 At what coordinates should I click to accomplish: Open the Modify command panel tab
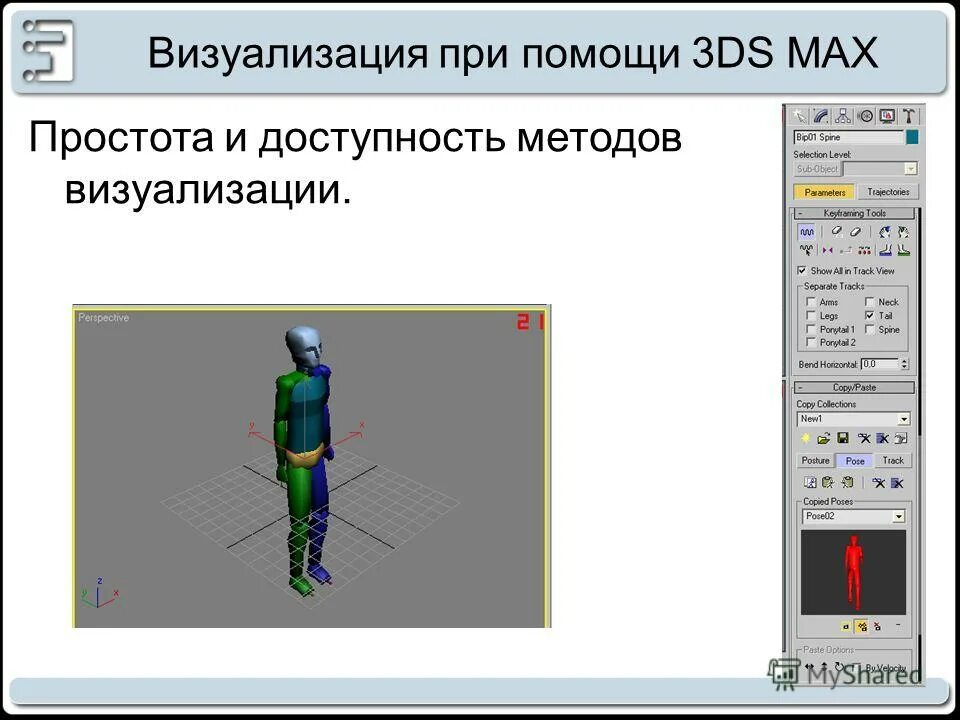pyautogui.click(x=821, y=116)
